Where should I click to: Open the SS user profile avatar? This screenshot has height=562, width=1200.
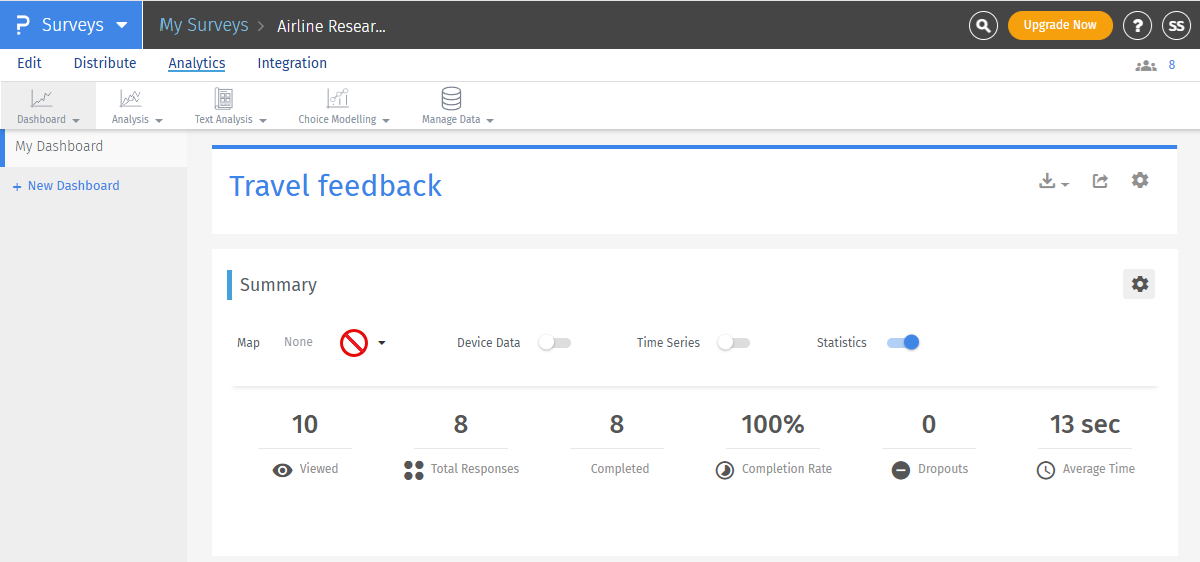(x=1176, y=26)
